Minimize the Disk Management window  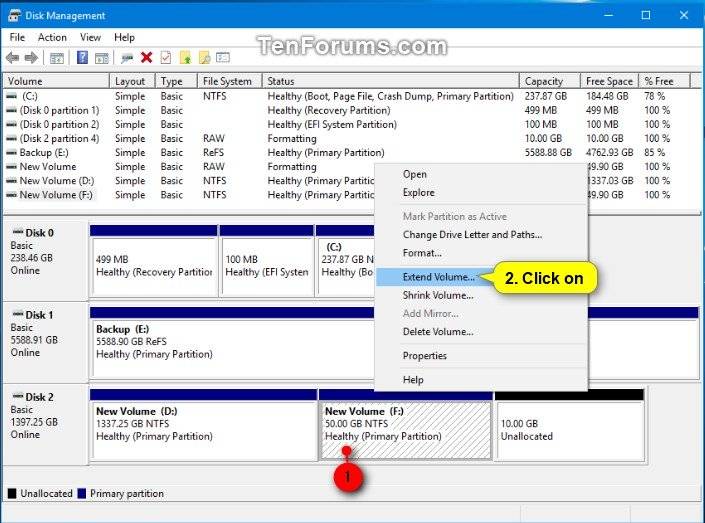pyautogui.click(x=608, y=15)
